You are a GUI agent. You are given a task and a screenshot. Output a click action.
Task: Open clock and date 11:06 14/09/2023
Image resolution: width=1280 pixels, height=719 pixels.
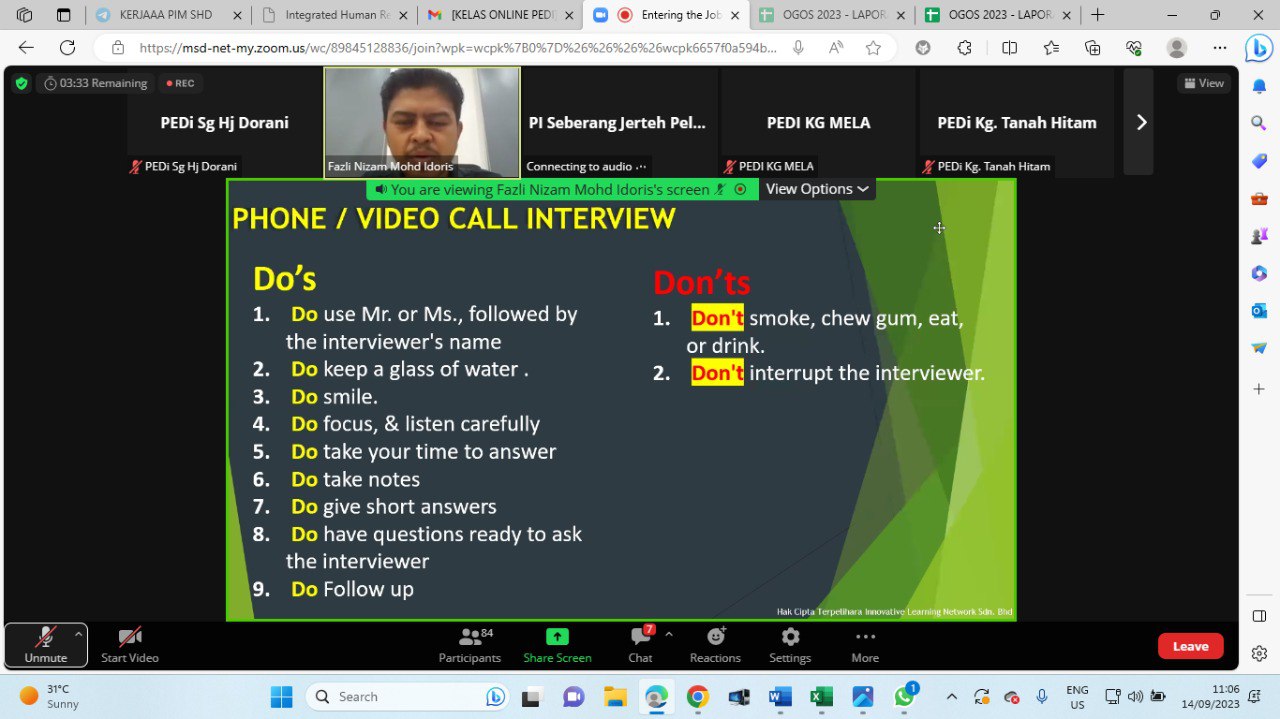1210,697
